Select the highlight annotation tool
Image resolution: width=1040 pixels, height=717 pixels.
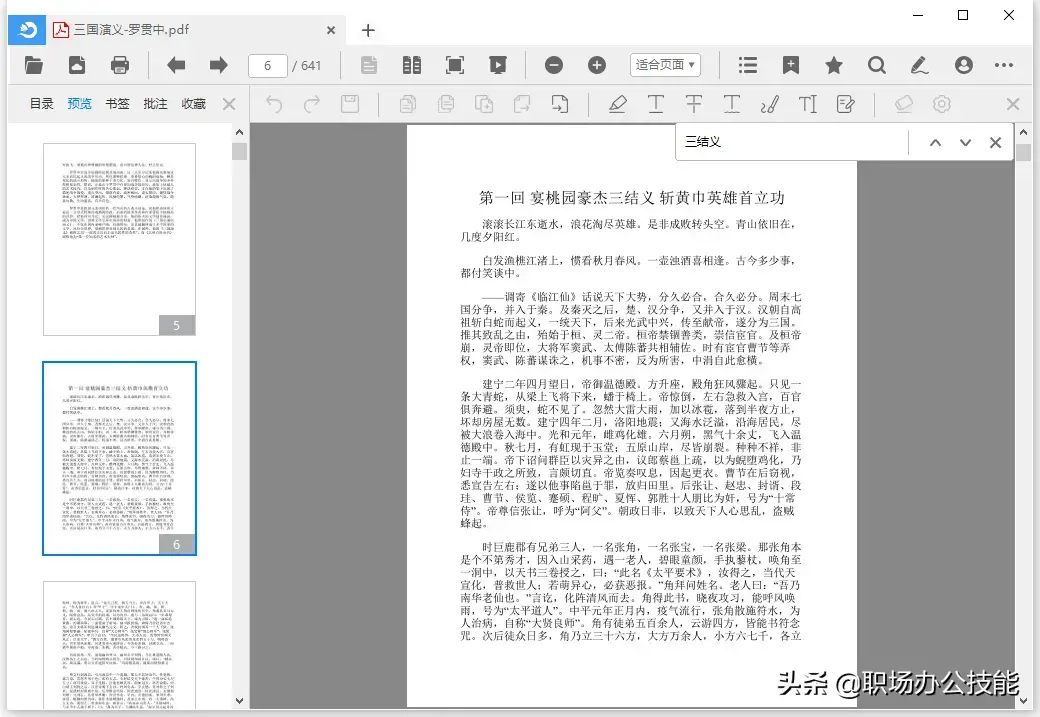(617, 103)
